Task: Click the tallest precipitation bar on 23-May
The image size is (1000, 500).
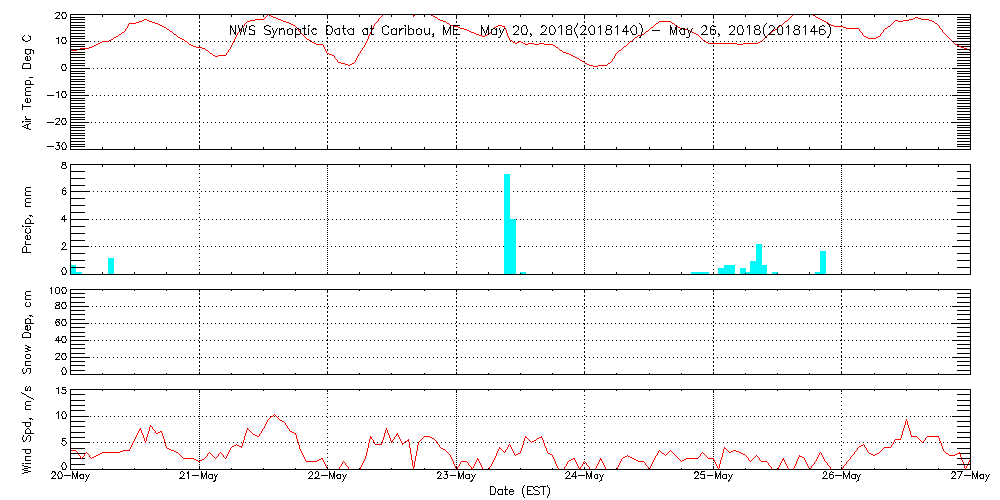Action: pos(507,224)
